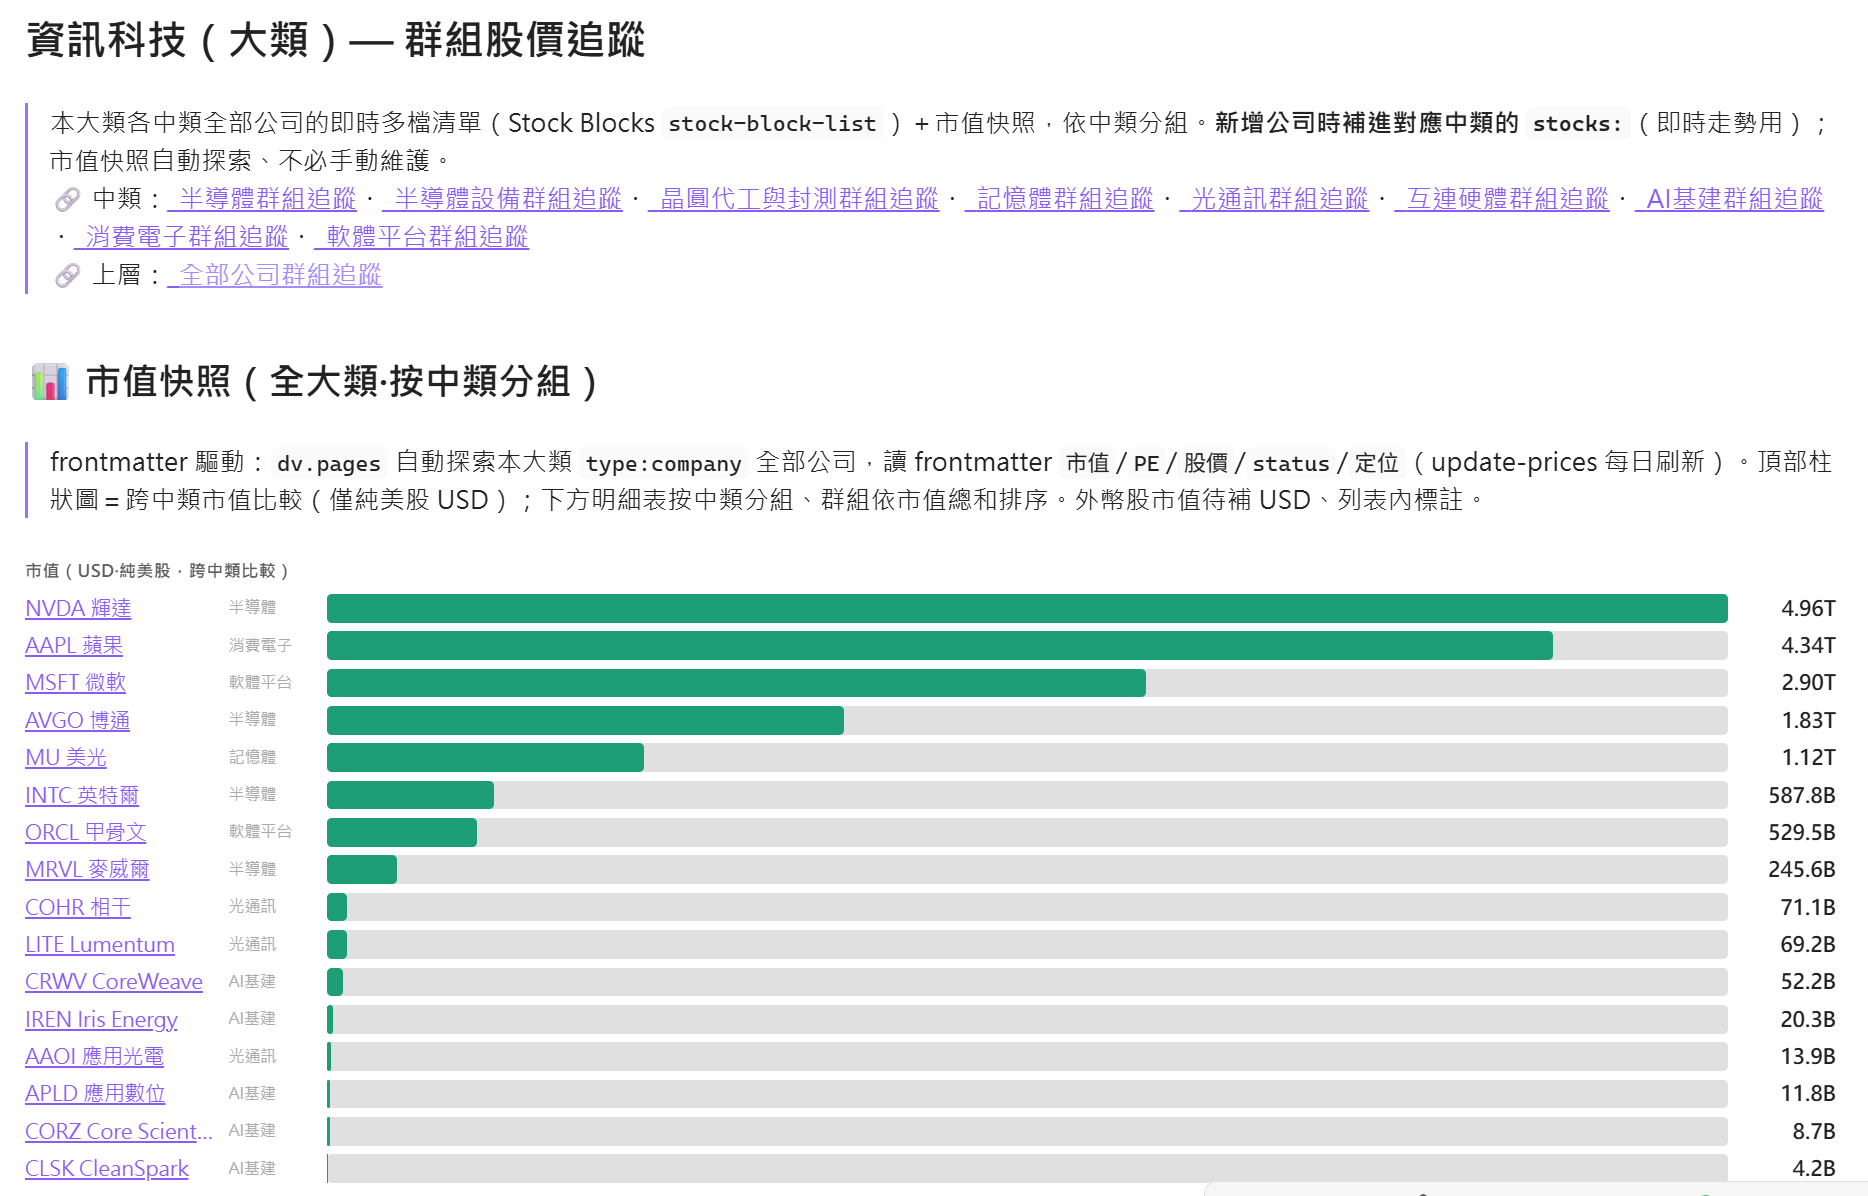Click the MU market cap bar
Viewport: 1868px width, 1196px height.
485,758
